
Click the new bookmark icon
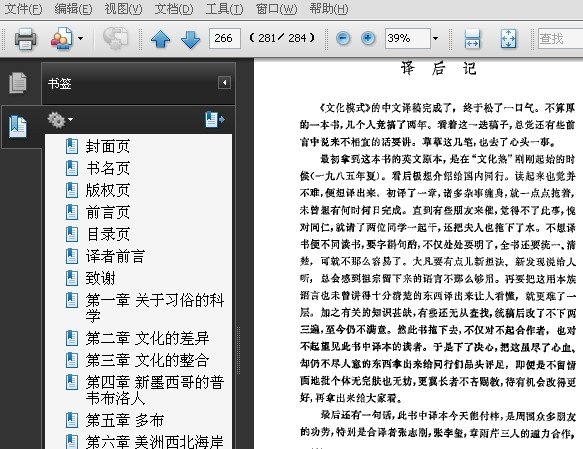click(x=215, y=120)
